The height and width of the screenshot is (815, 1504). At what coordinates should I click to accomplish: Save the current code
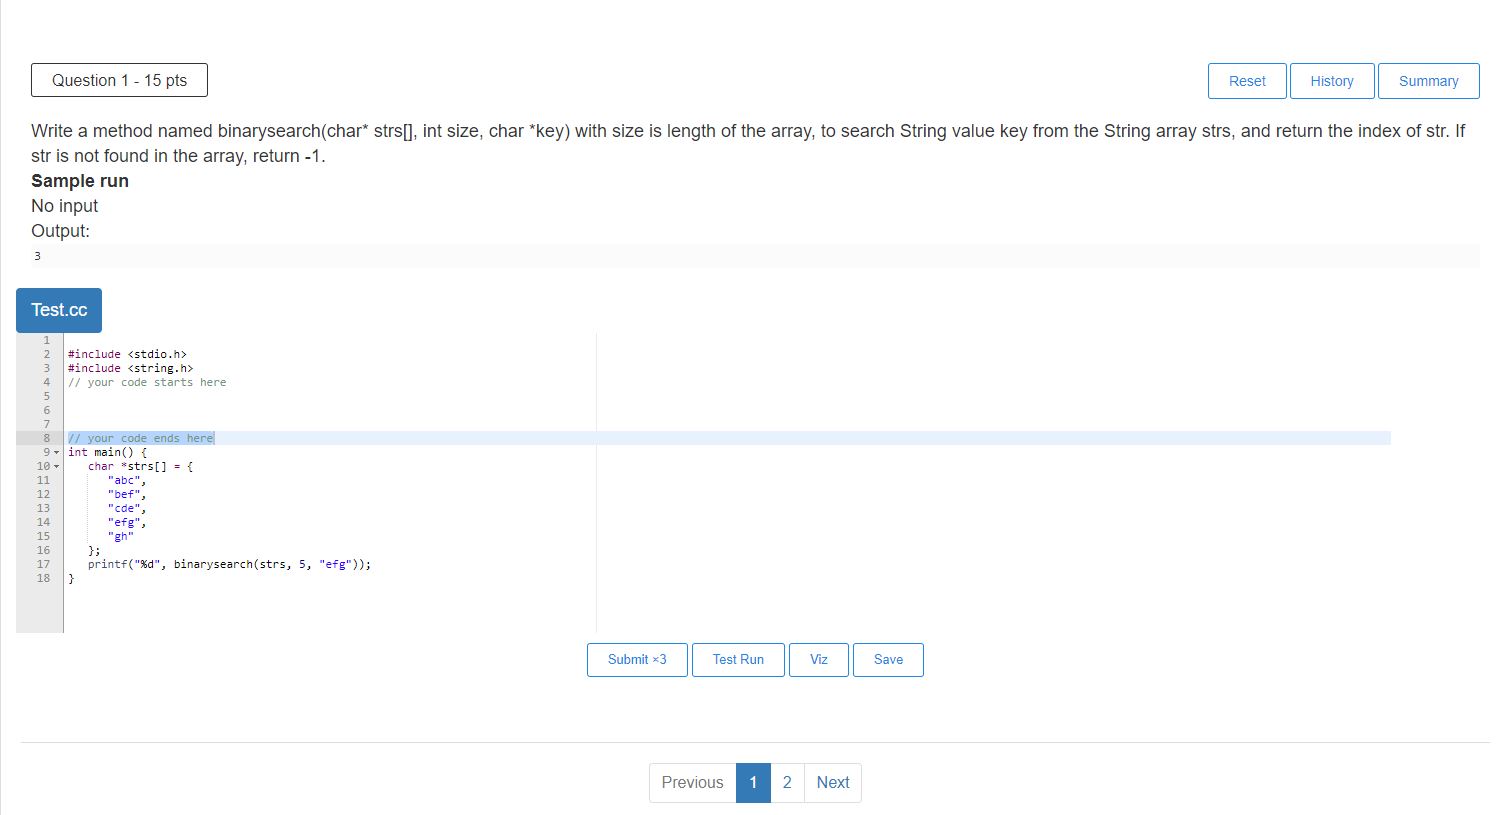click(888, 659)
